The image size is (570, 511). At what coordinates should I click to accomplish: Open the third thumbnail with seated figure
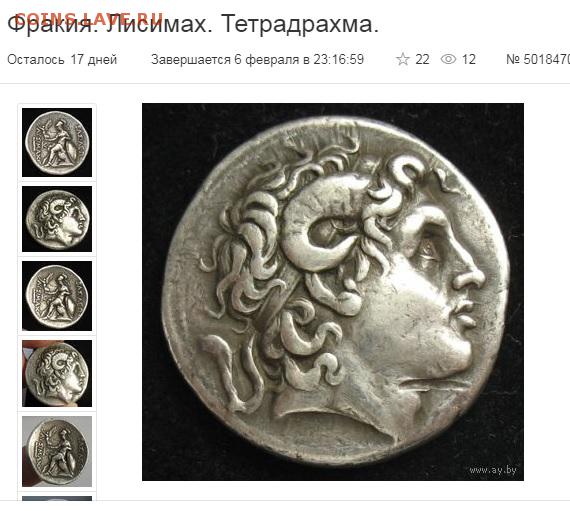click(x=57, y=296)
